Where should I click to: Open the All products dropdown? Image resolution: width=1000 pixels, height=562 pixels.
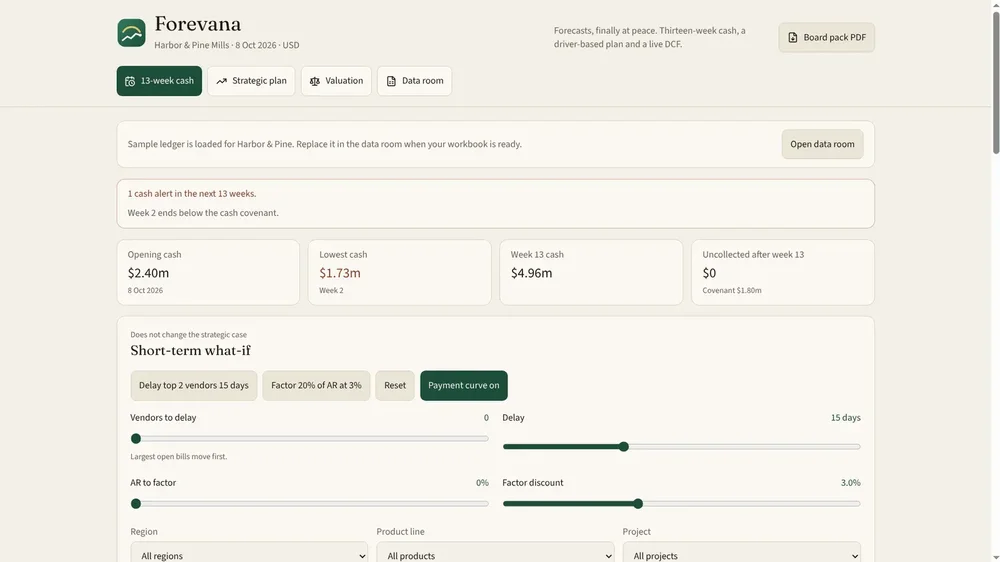coord(495,554)
